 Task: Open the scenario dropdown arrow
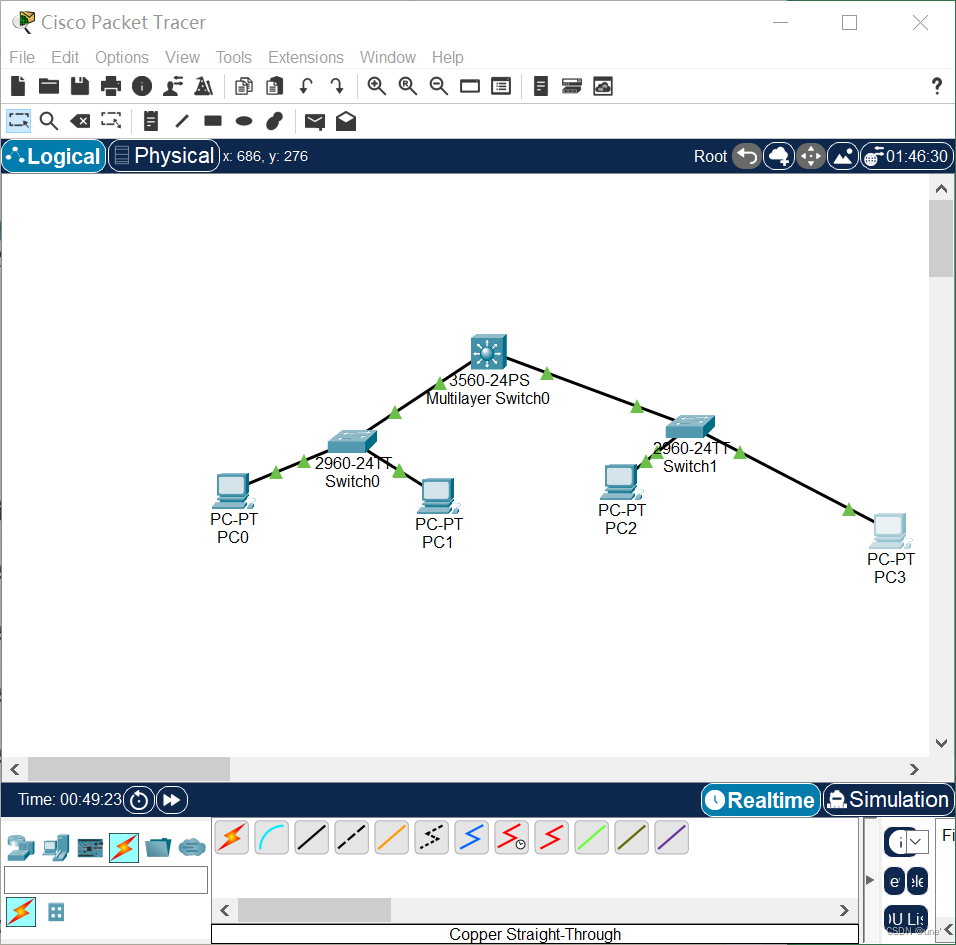click(x=916, y=842)
